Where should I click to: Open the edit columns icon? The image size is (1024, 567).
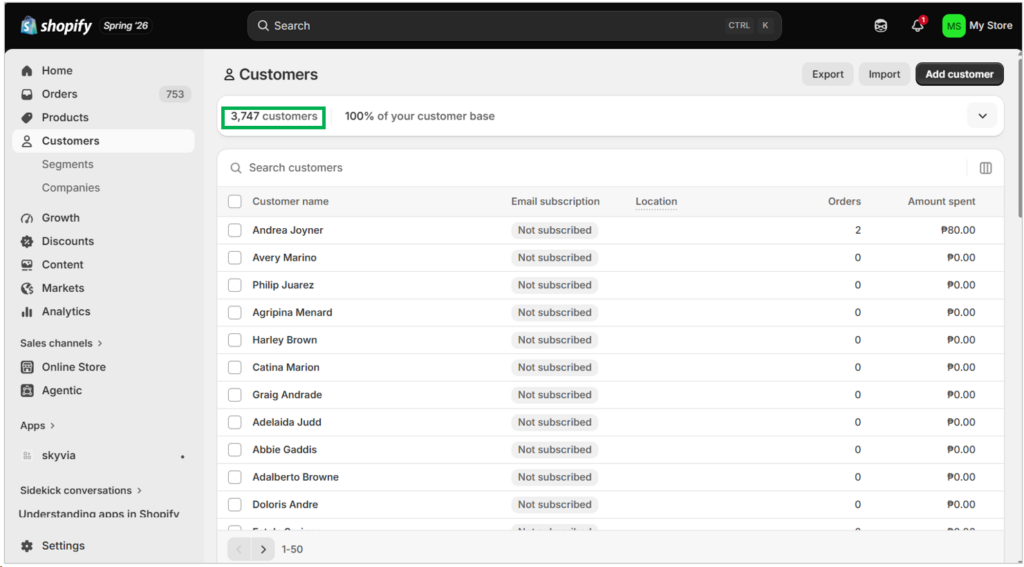point(985,168)
